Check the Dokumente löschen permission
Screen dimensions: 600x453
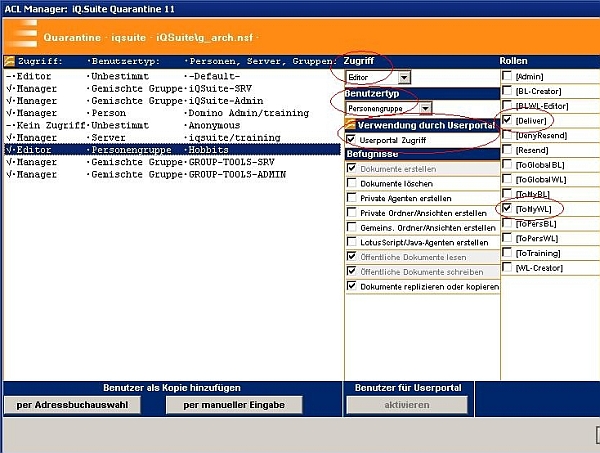point(351,184)
